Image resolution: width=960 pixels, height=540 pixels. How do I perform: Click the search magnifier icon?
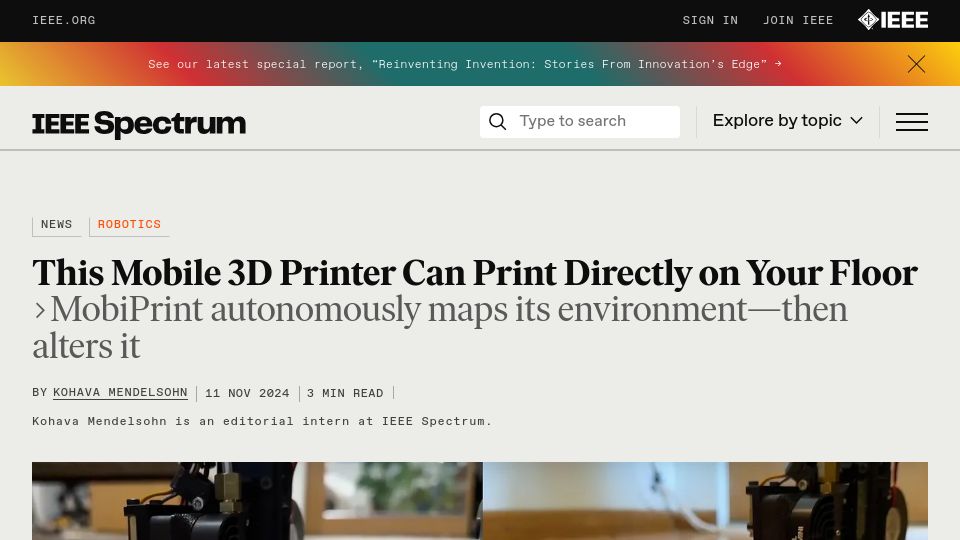498,122
